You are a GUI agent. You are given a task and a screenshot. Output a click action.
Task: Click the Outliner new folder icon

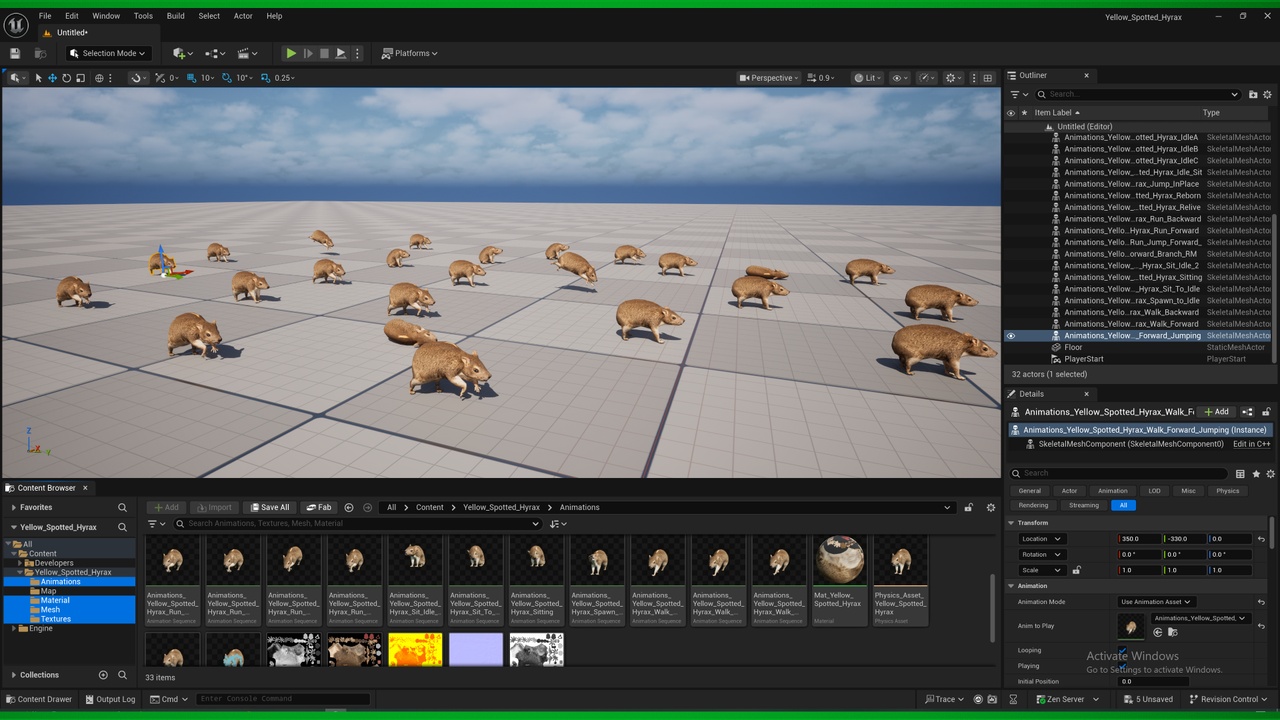(1254, 94)
